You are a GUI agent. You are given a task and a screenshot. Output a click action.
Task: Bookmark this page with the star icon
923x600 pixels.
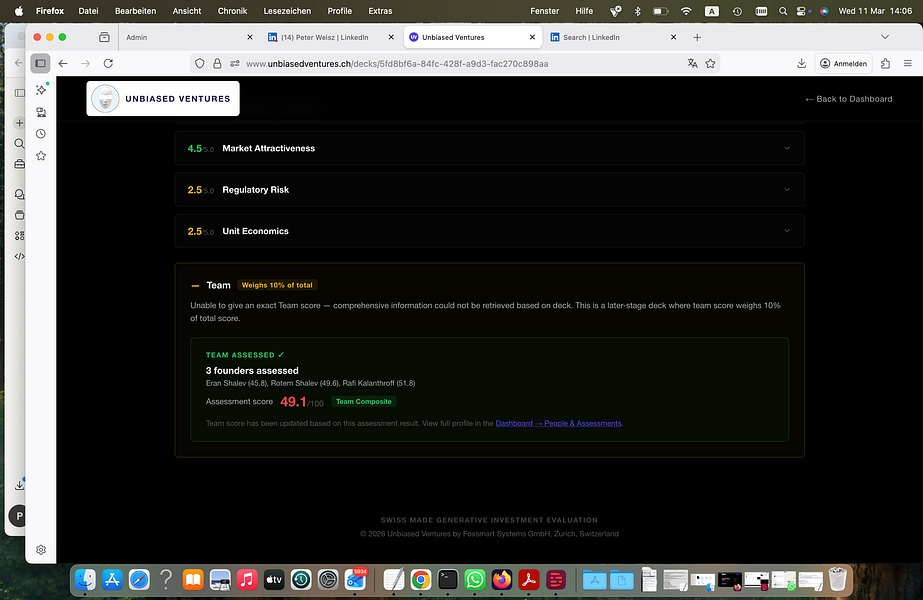tap(710, 64)
